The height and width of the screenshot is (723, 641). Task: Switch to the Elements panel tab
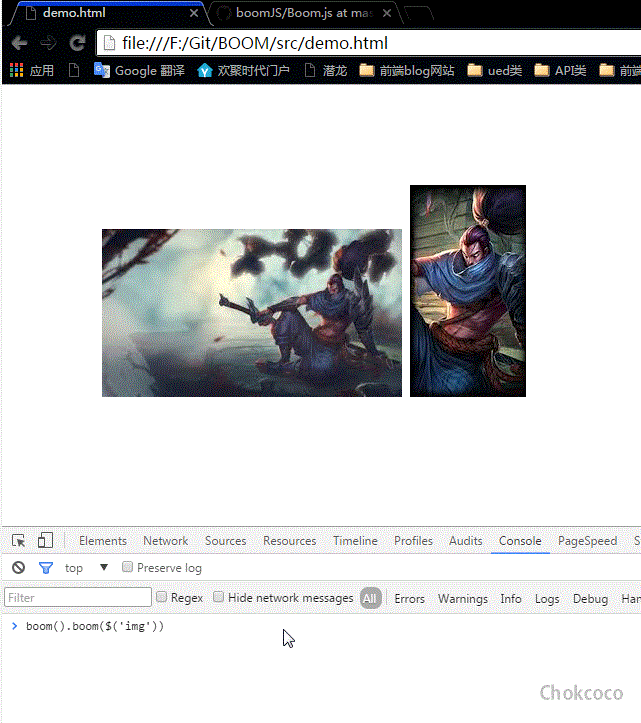[103, 541]
